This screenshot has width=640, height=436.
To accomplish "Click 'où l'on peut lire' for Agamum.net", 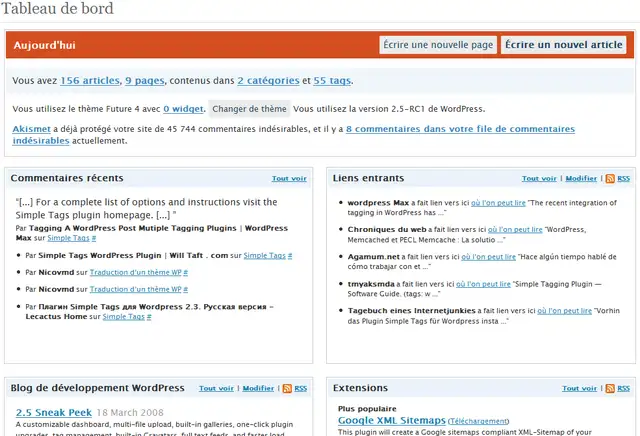I will pyautogui.click(x=489, y=257).
